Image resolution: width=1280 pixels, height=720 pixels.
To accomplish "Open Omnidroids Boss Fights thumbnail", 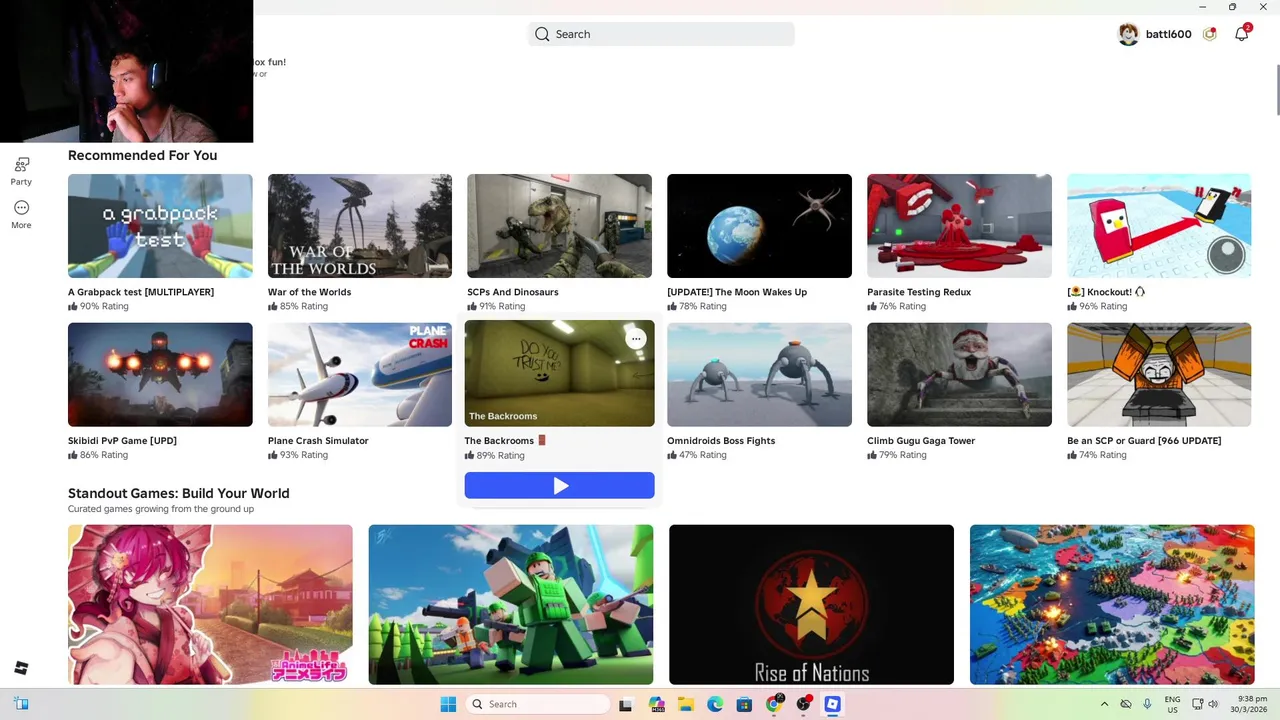I will tap(759, 374).
